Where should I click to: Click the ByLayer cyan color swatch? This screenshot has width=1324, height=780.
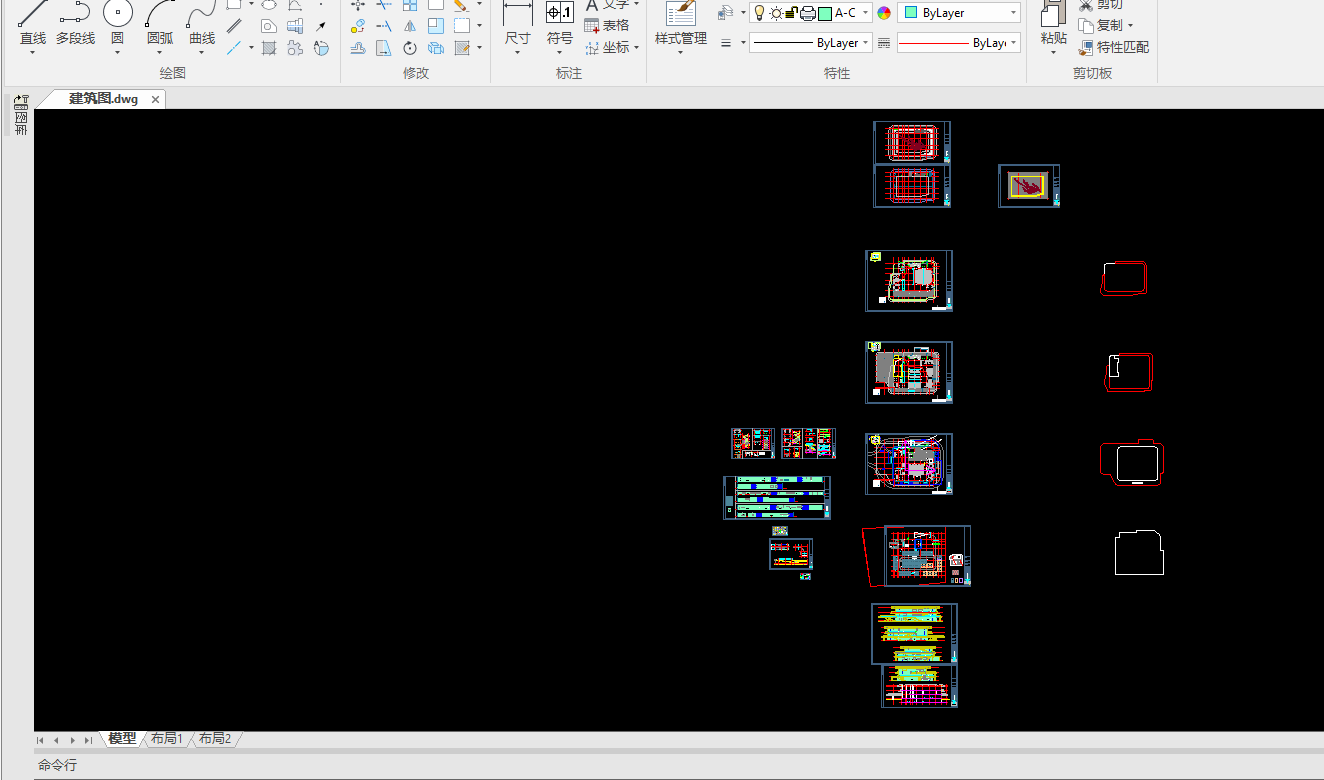[911, 13]
